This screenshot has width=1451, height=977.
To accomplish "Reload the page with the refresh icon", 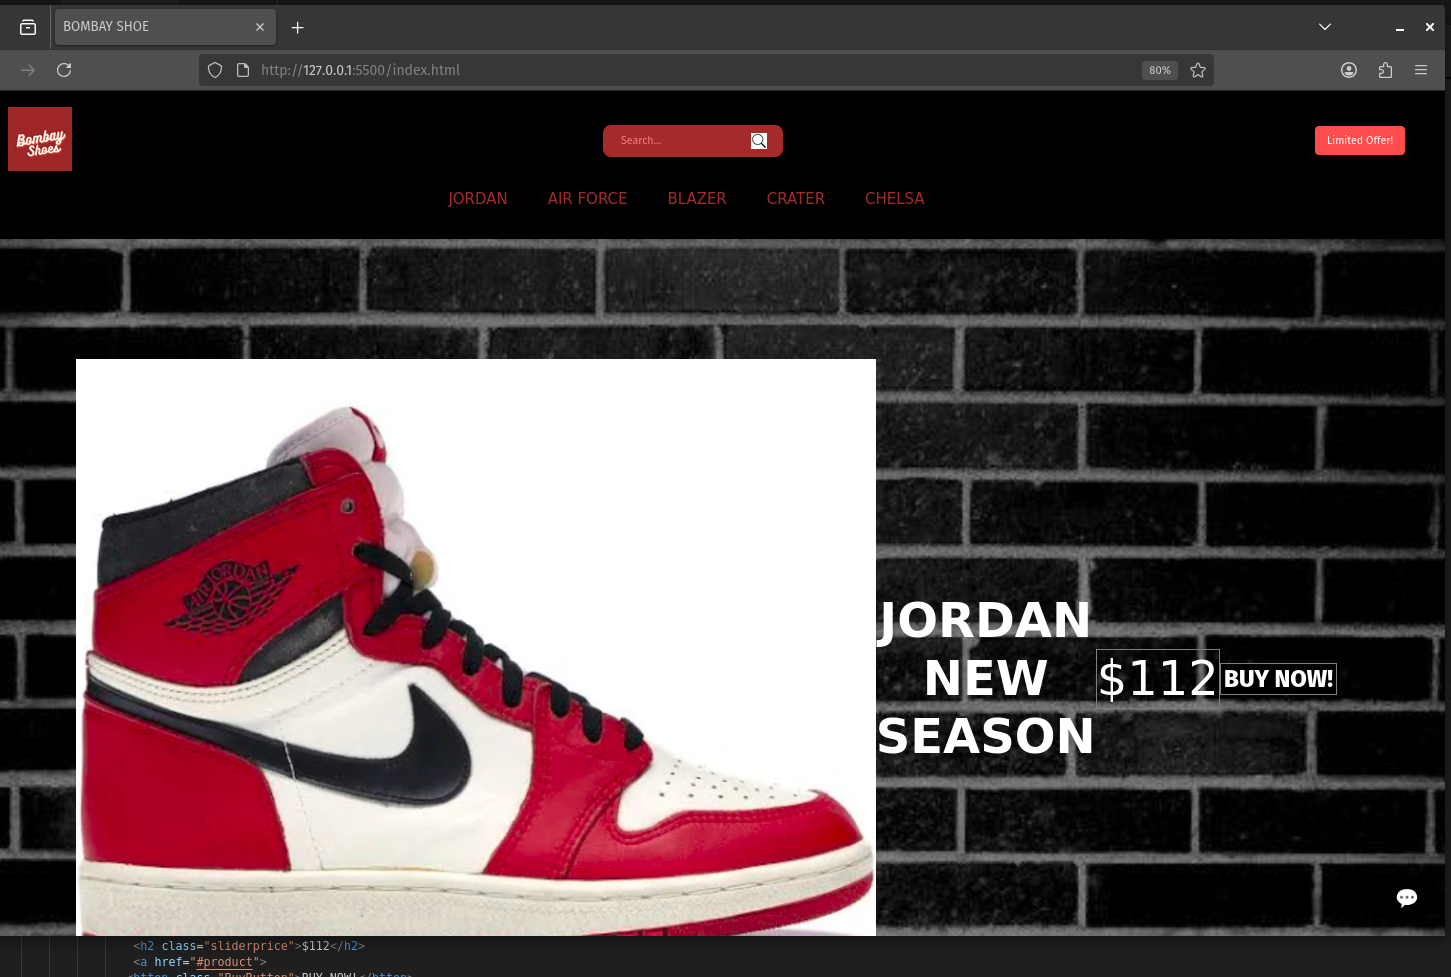I will (x=64, y=70).
